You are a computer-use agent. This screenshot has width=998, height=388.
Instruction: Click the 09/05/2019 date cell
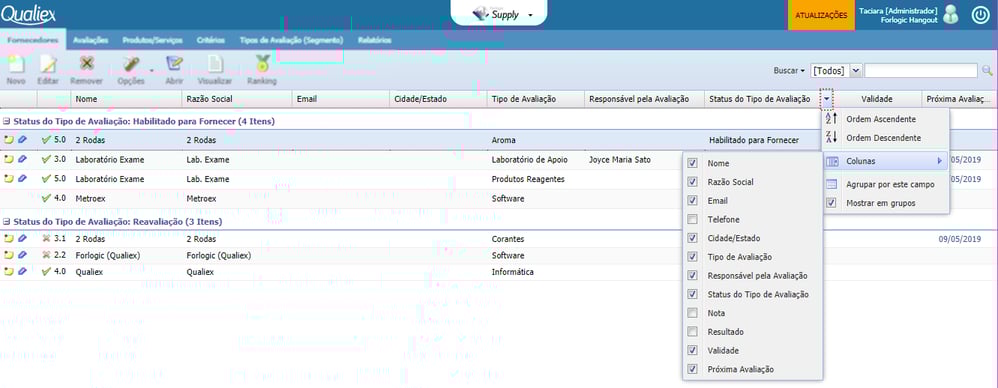click(960, 239)
